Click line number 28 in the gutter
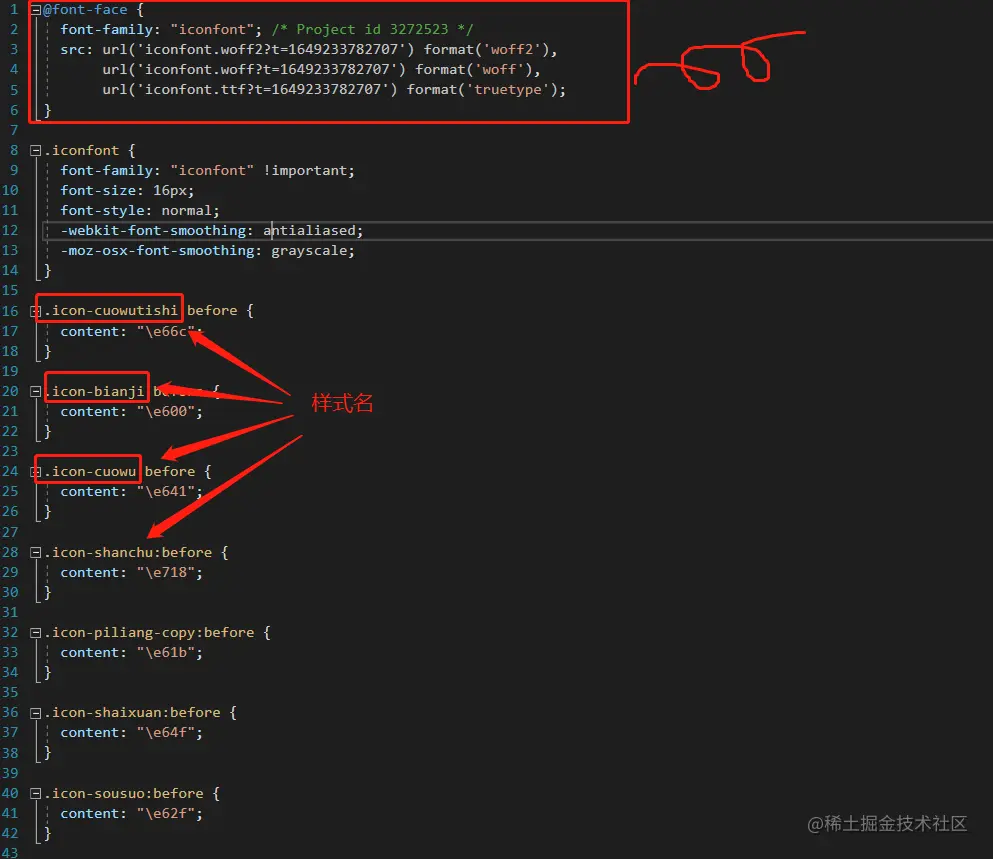Image resolution: width=993 pixels, height=859 pixels. coord(10,552)
